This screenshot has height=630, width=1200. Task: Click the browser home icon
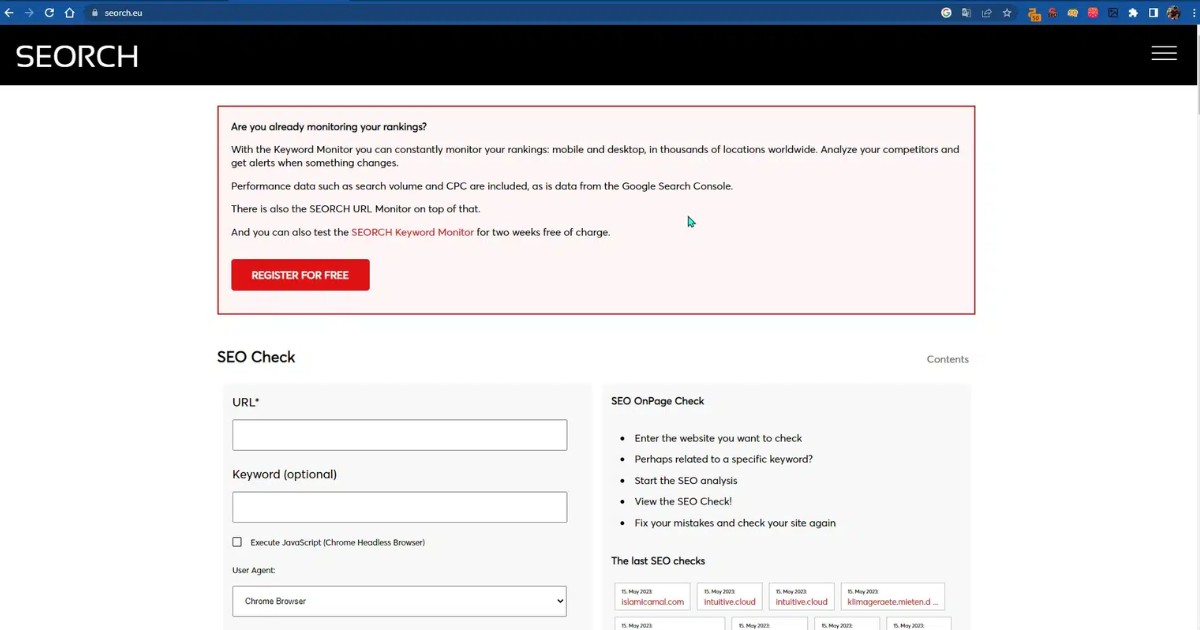tap(69, 13)
